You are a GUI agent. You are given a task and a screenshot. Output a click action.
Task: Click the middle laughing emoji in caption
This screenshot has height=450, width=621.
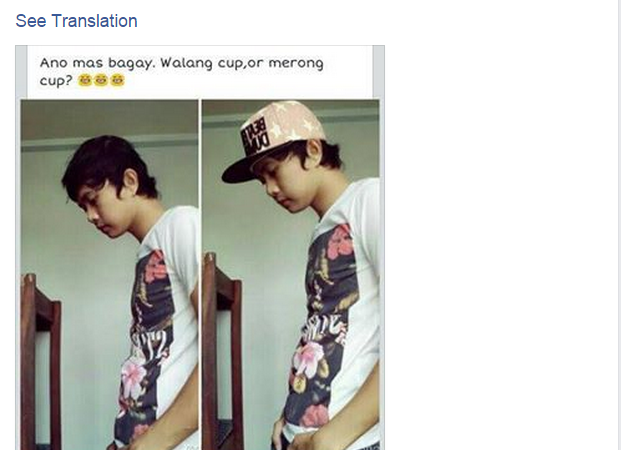click(x=101, y=80)
